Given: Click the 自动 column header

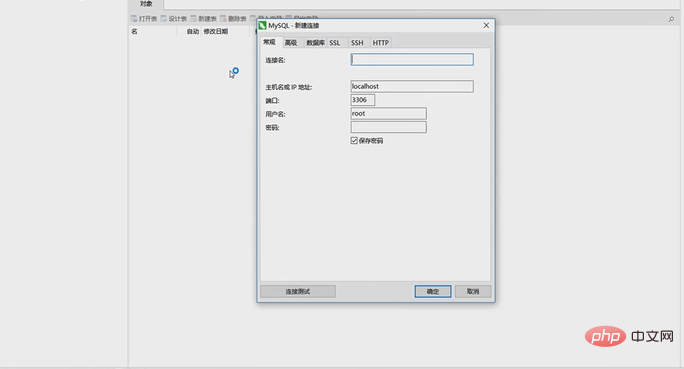Looking at the screenshot, I should 192,31.
